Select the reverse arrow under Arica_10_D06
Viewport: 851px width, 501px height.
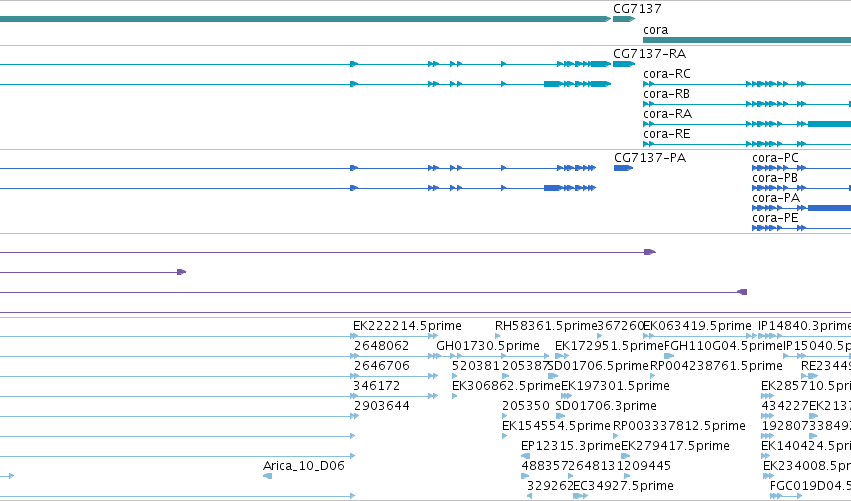(267, 476)
